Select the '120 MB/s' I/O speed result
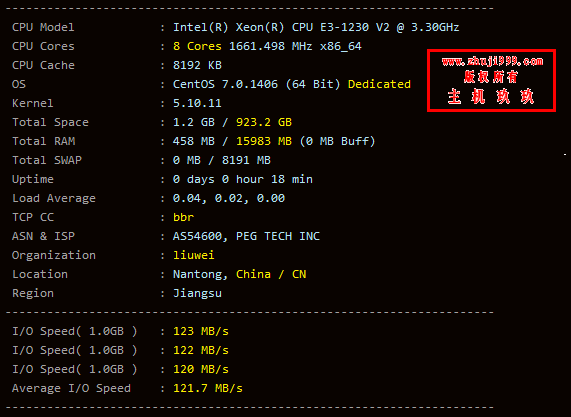Image resolution: width=571 pixels, height=417 pixels. point(201,369)
